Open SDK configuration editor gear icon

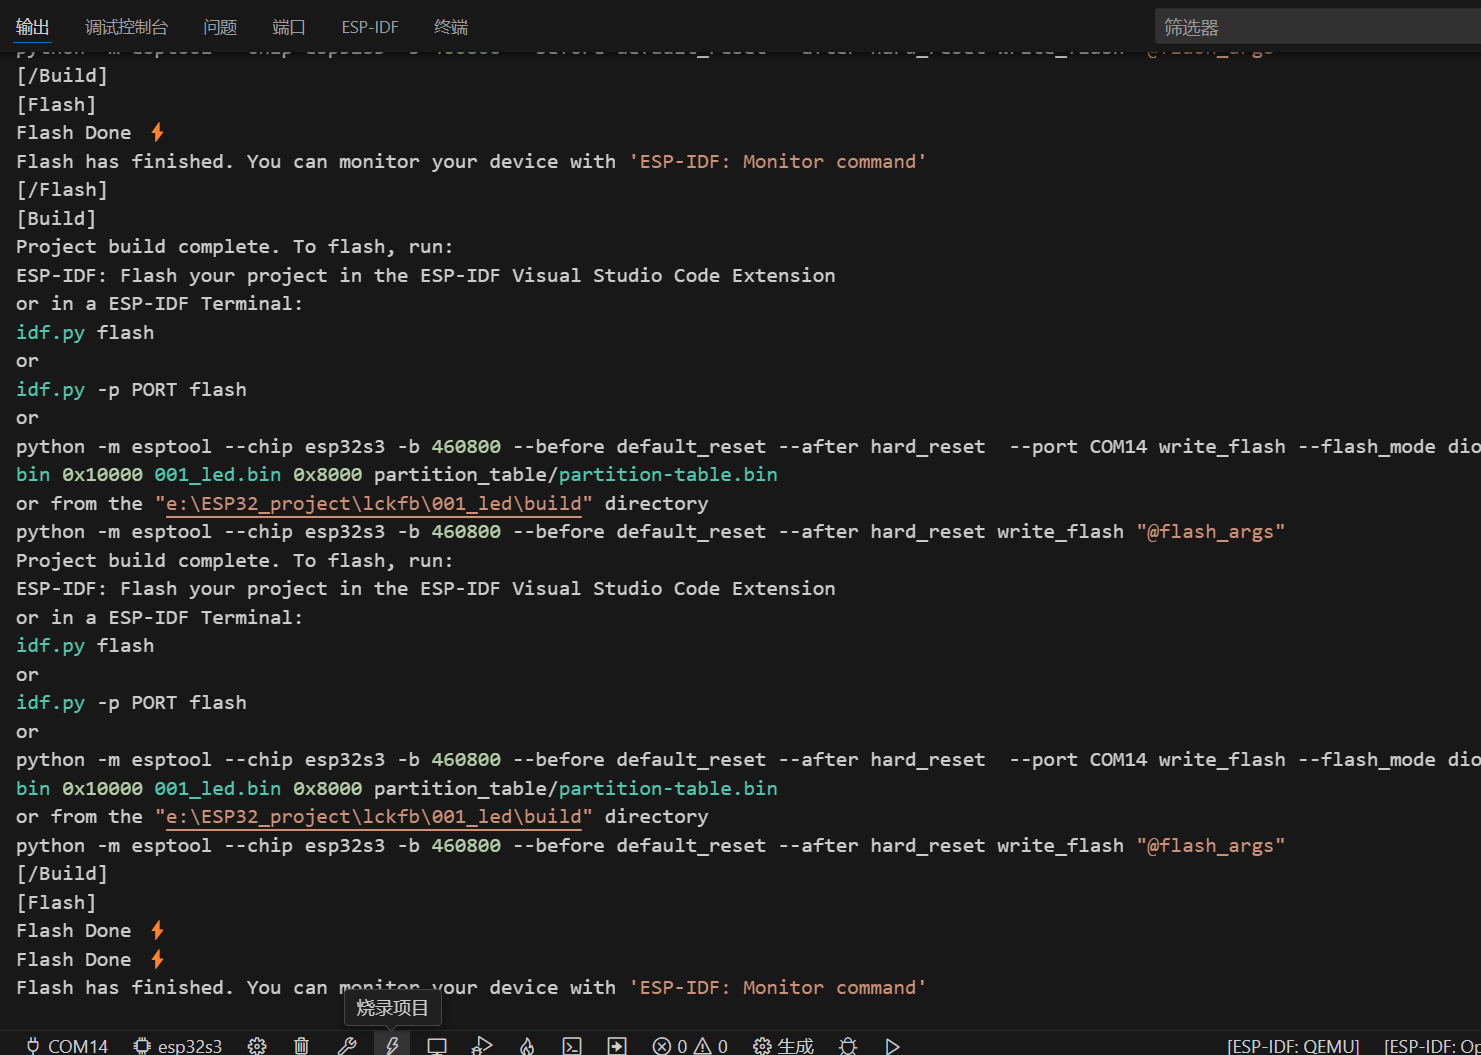tap(257, 1045)
